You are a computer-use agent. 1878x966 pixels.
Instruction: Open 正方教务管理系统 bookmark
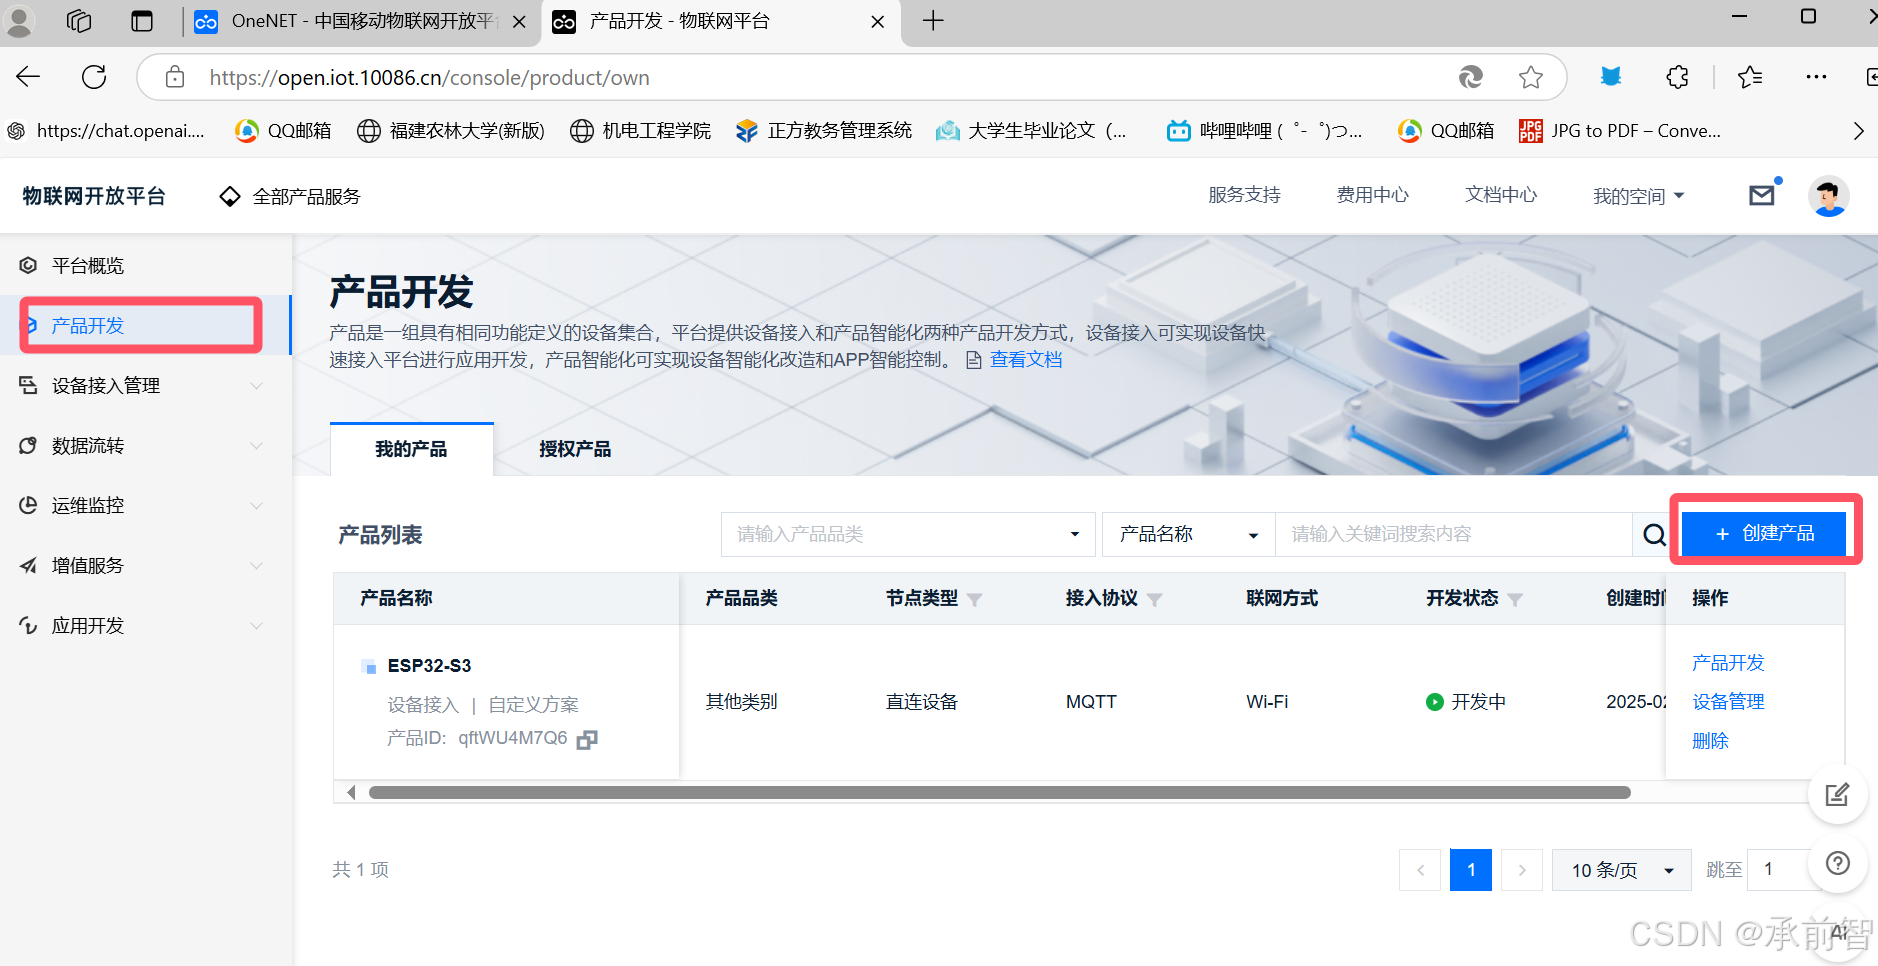pyautogui.click(x=824, y=131)
